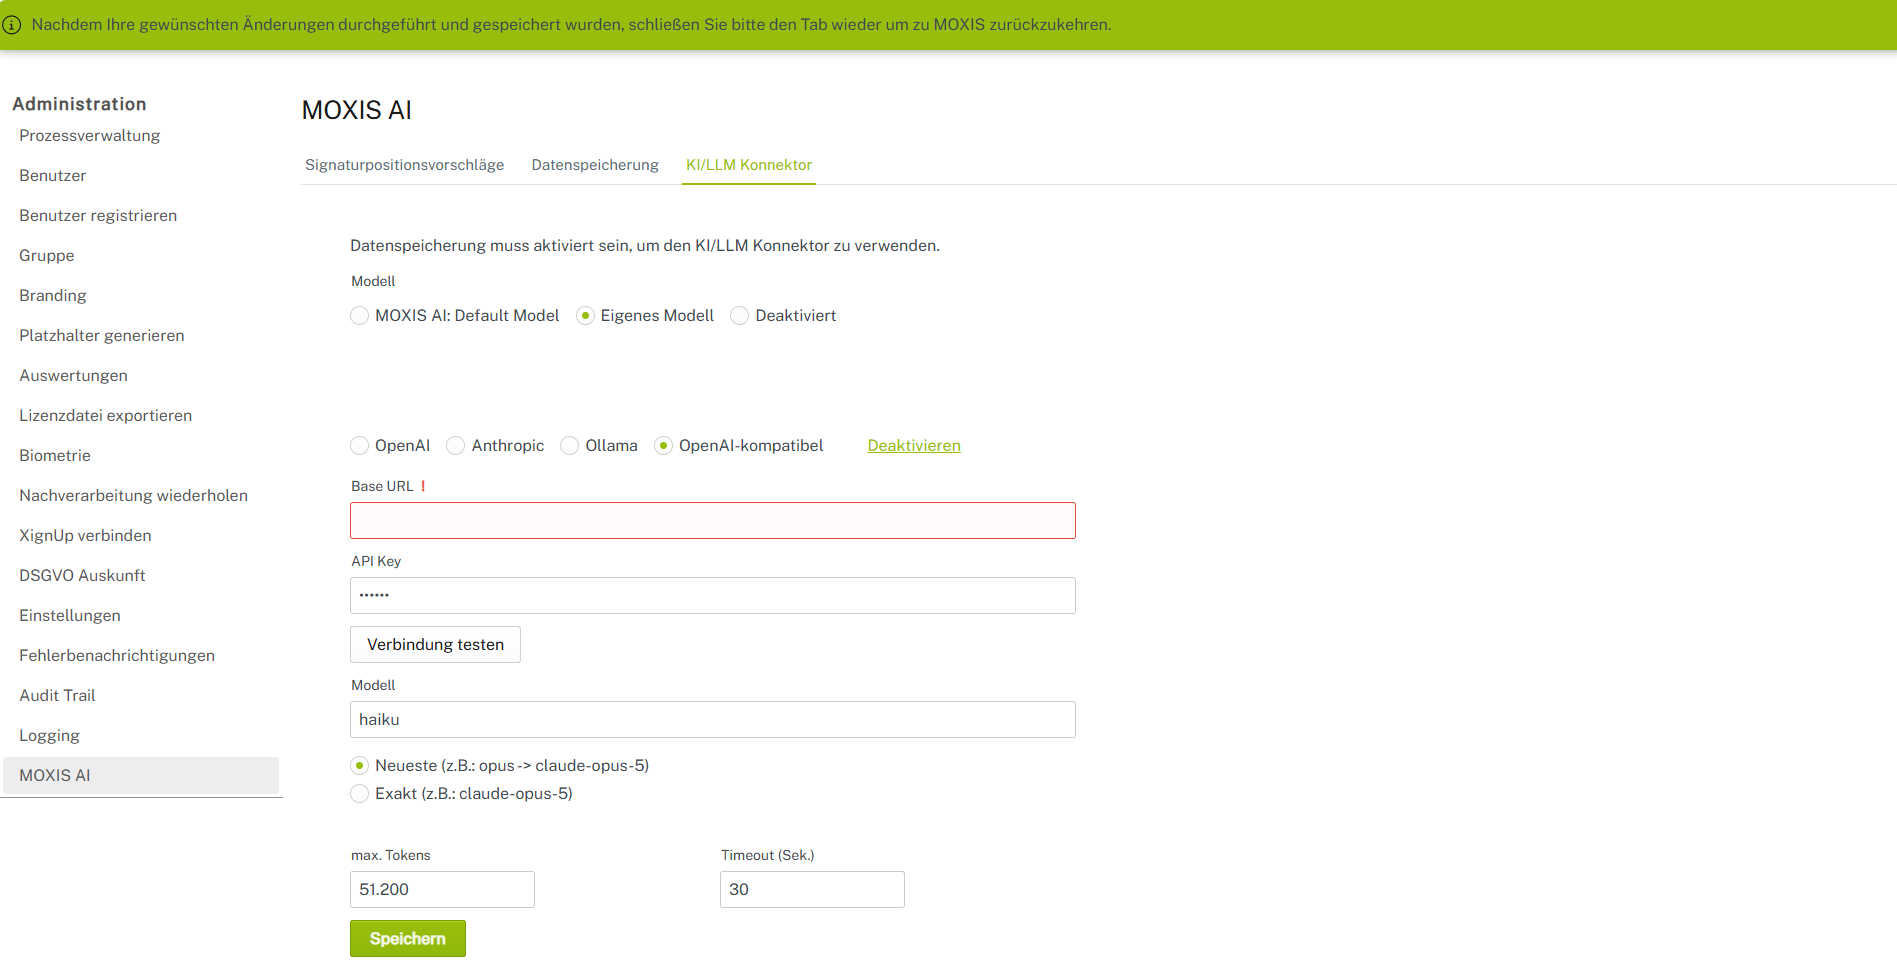The width and height of the screenshot is (1897, 975).
Task: Click the Modell field containing haiku
Action: click(x=713, y=720)
